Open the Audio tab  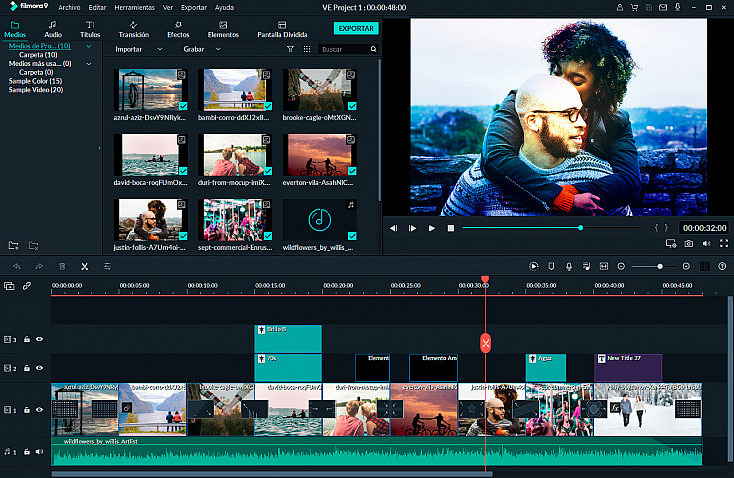(x=52, y=29)
